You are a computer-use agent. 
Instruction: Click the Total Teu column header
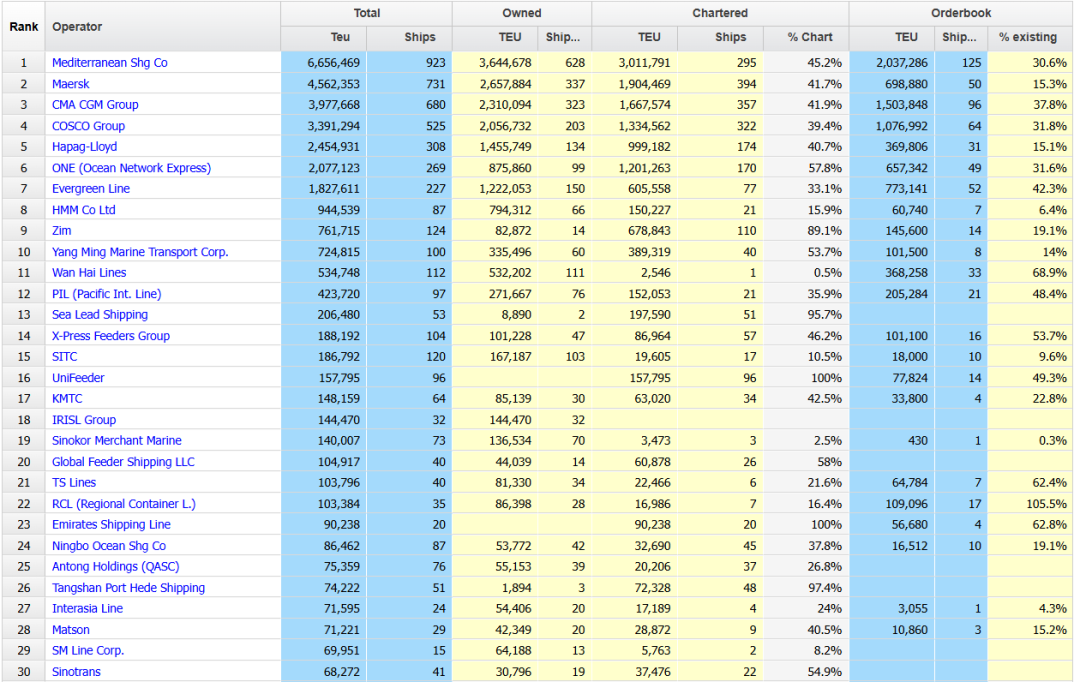point(324,38)
